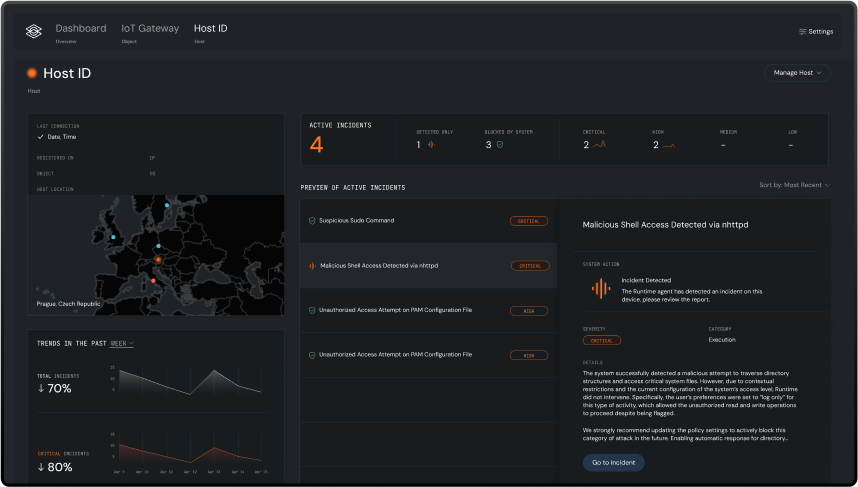Select the Host ID tab
Image resolution: width=858 pixels, height=487 pixels.
tap(211, 32)
